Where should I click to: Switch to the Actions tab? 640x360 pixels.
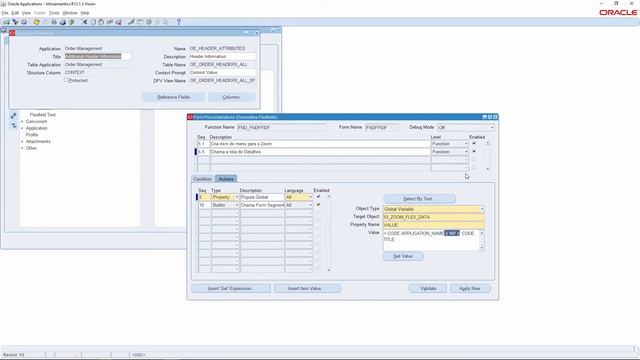pos(226,179)
